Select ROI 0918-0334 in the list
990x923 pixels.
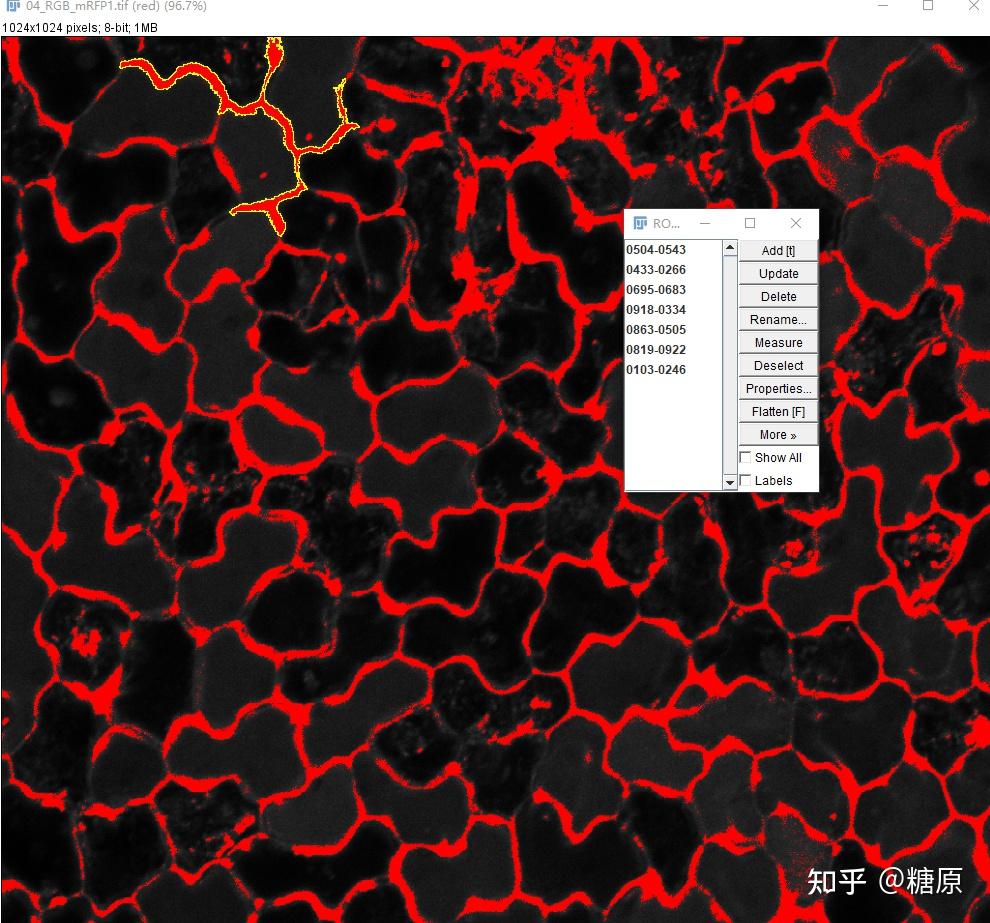pyautogui.click(x=655, y=309)
